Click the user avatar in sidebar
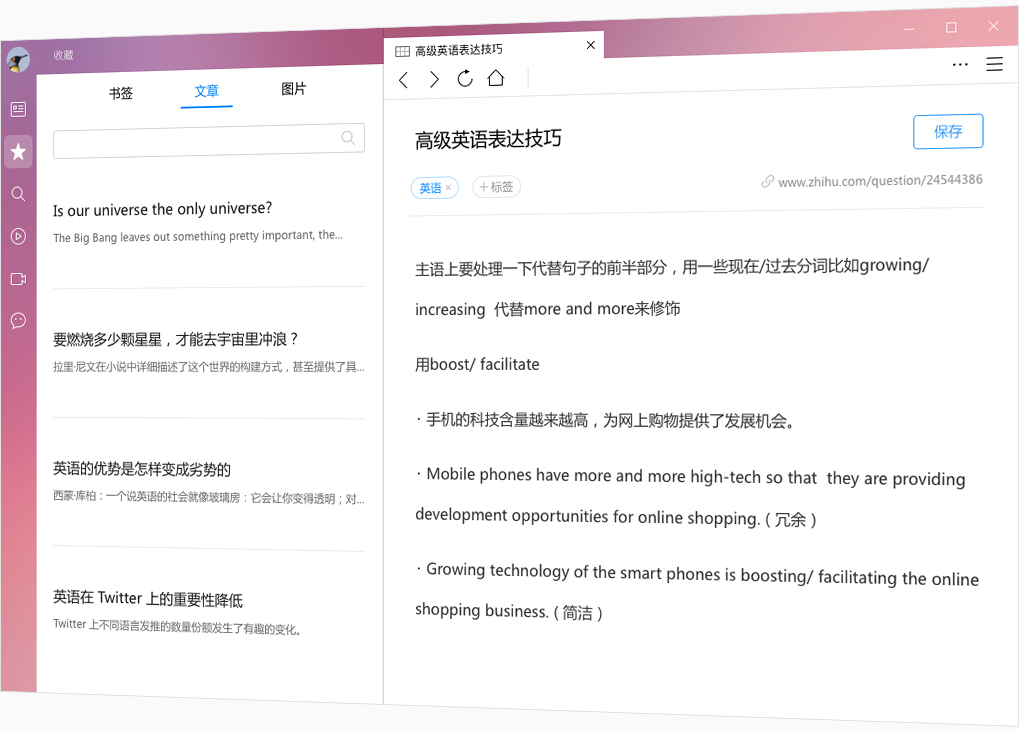1019x731 pixels. pos(18,61)
